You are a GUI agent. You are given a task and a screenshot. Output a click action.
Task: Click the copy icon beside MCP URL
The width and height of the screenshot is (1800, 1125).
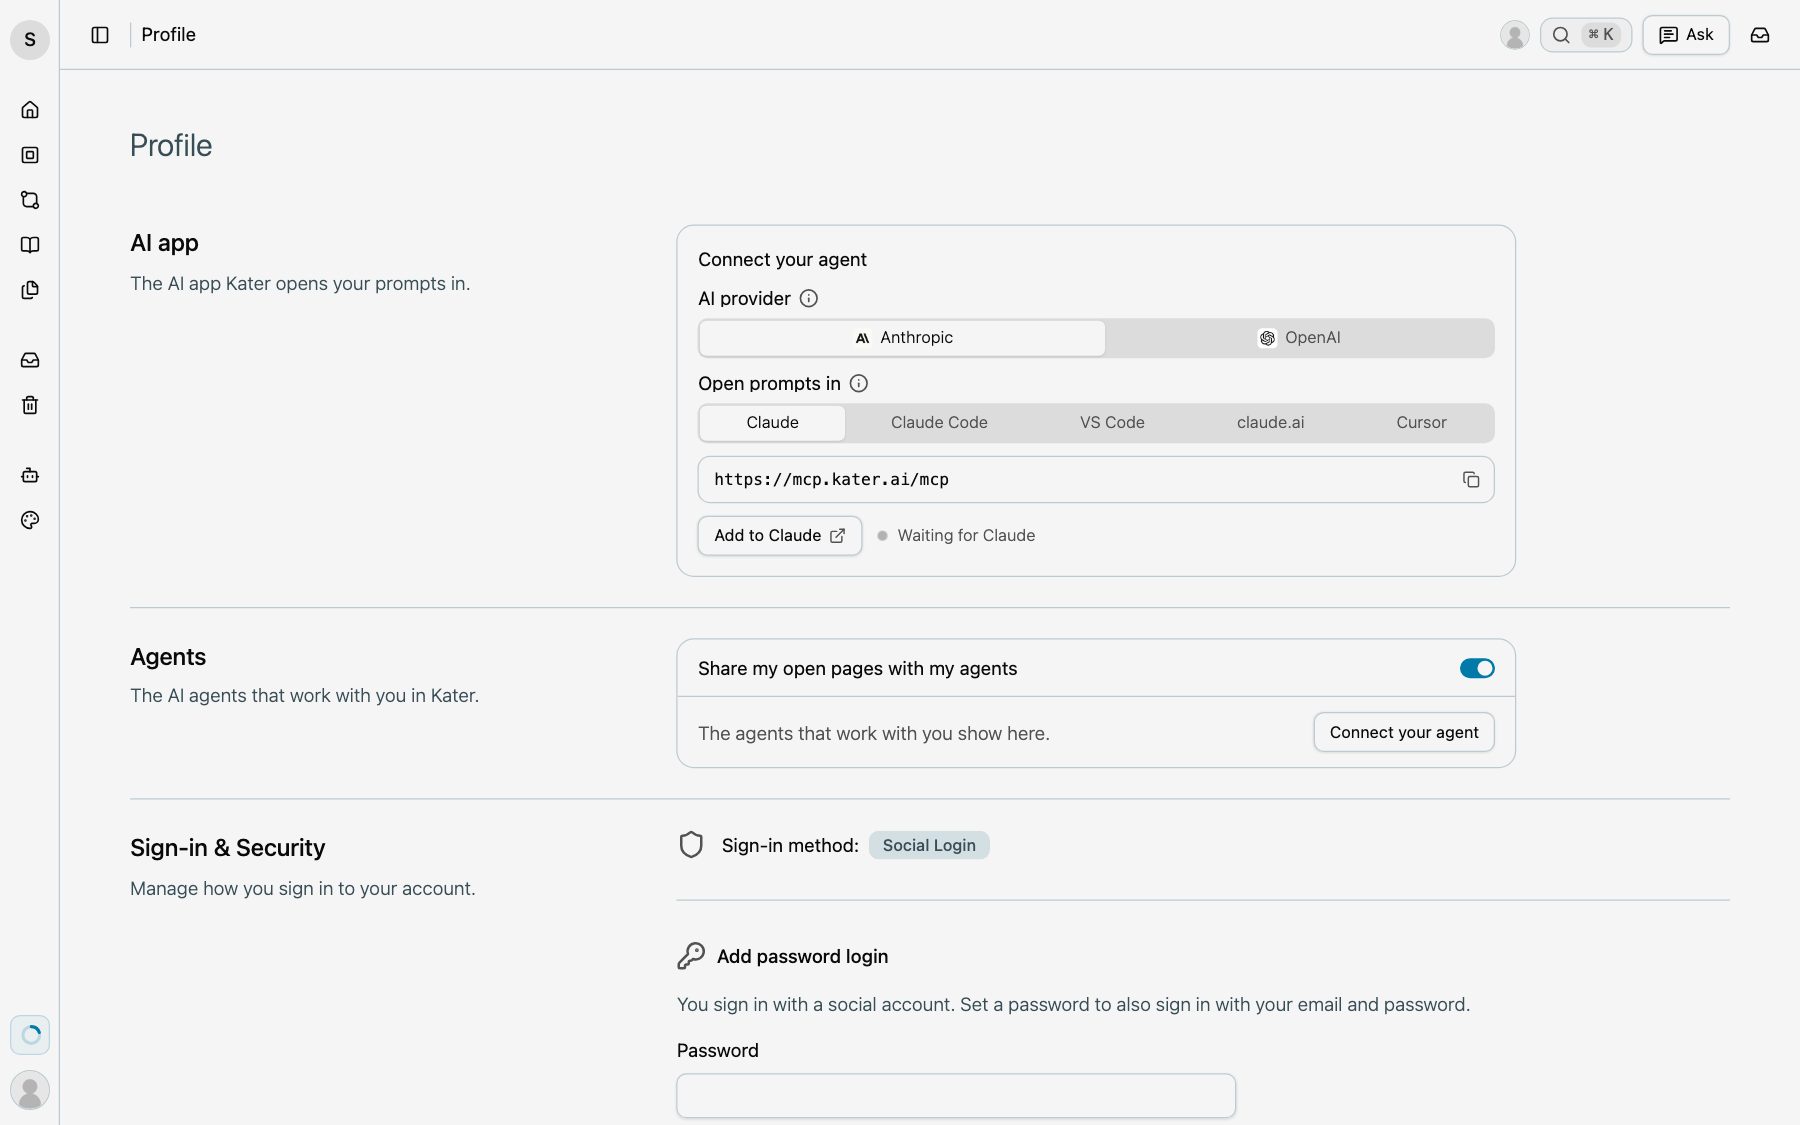point(1471,480)
